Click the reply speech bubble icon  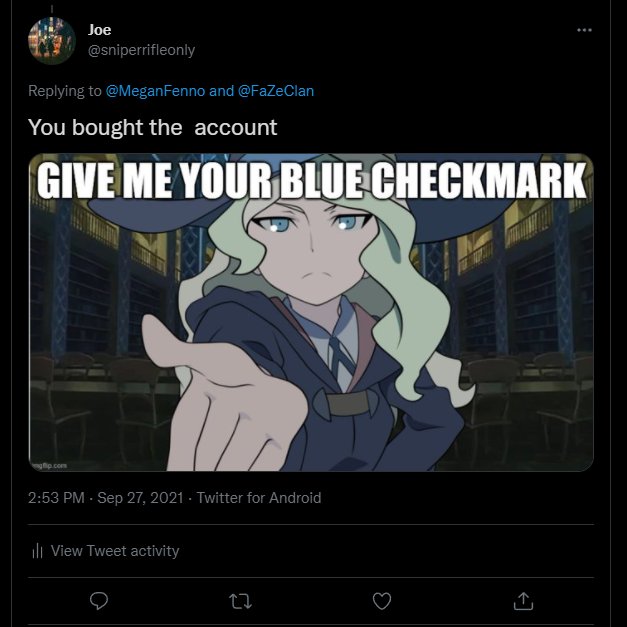pos(99,601)
